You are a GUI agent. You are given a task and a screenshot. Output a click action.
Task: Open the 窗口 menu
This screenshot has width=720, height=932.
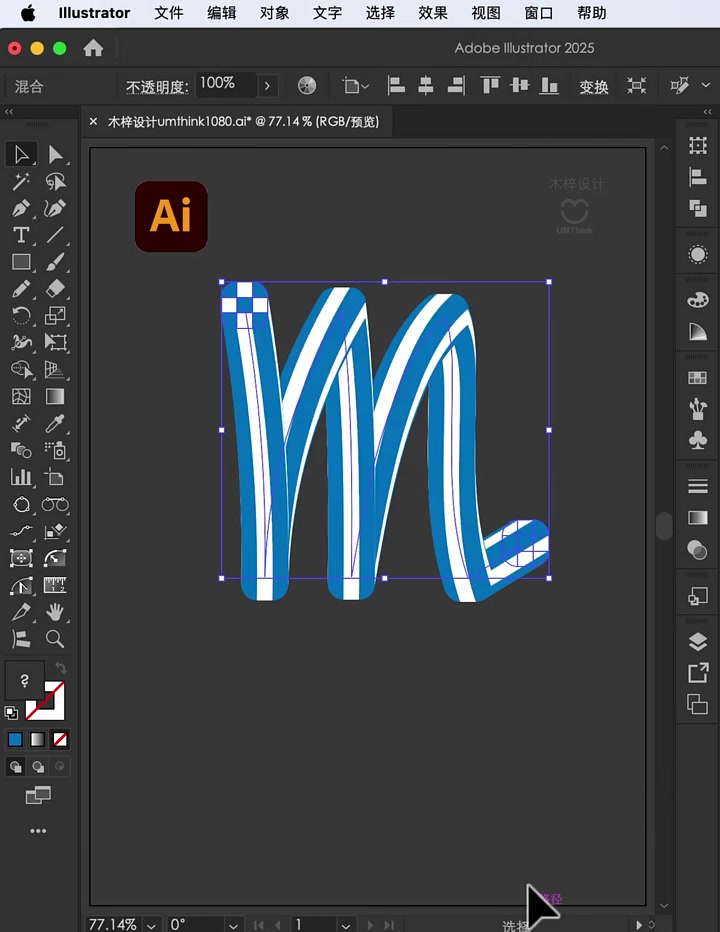(539, 13)
